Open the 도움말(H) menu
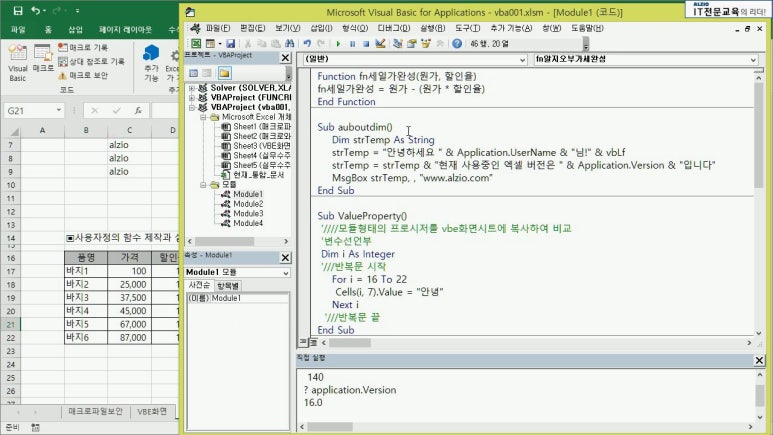Image resolution: width=773 pixels, height=435 pixels. (x=587, y=28)
